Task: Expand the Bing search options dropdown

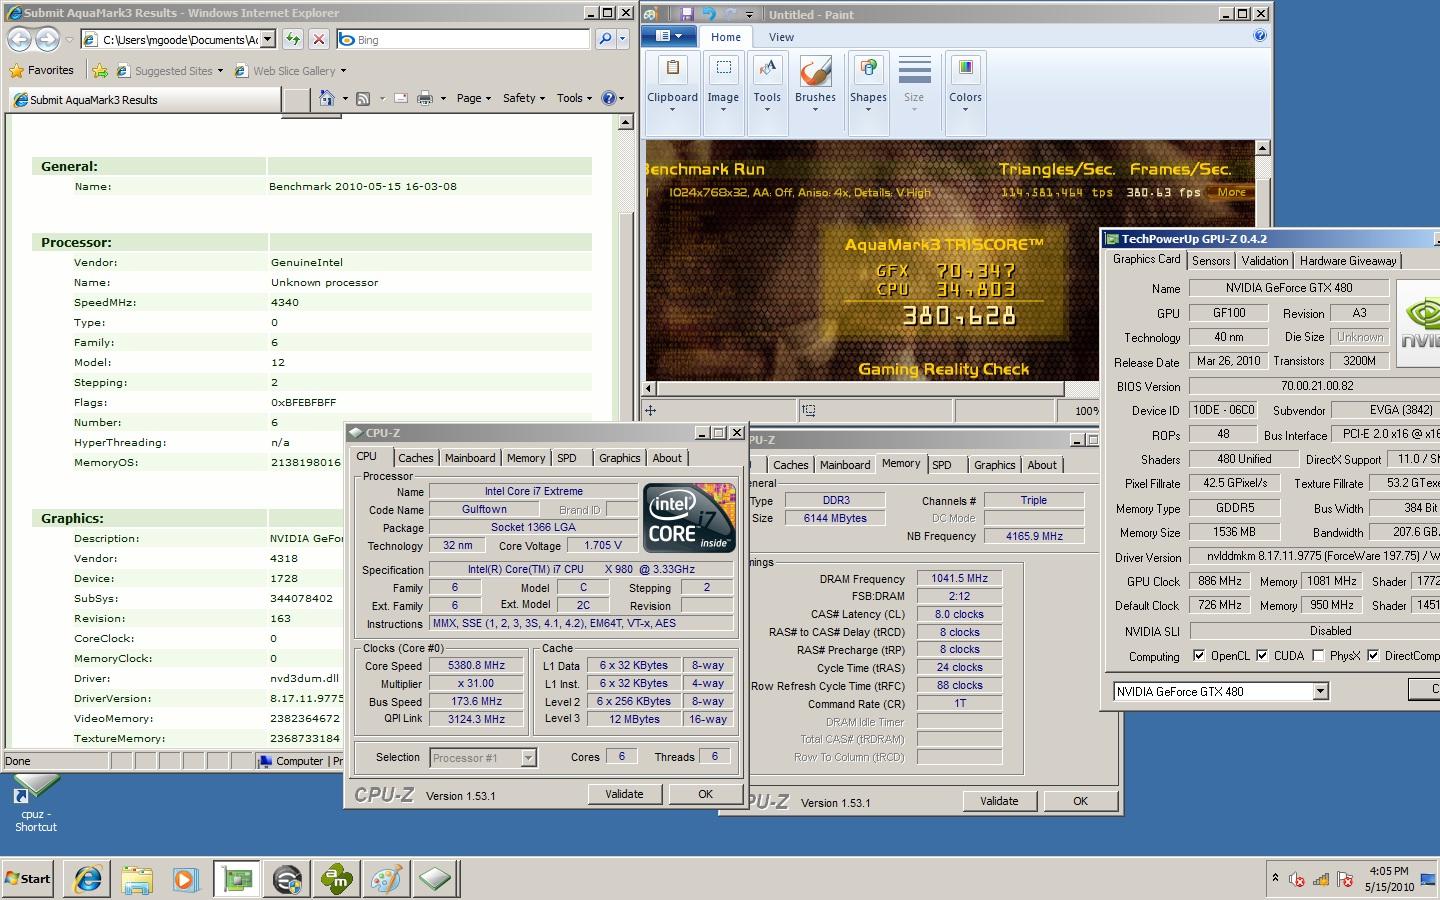Action: [623, 39]
